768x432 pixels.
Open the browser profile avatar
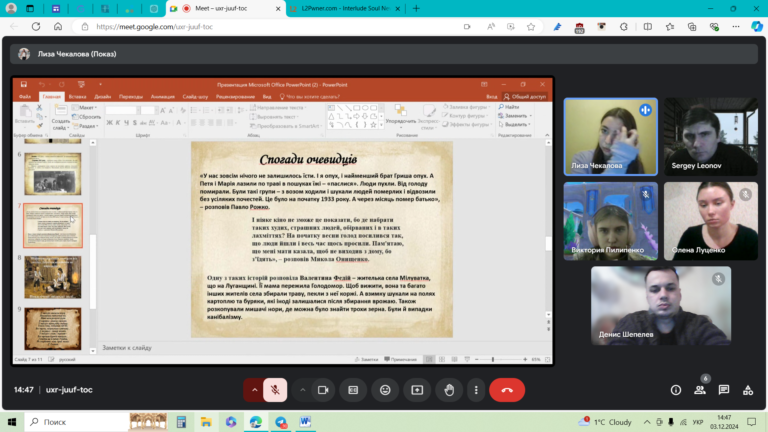[11, 8]
